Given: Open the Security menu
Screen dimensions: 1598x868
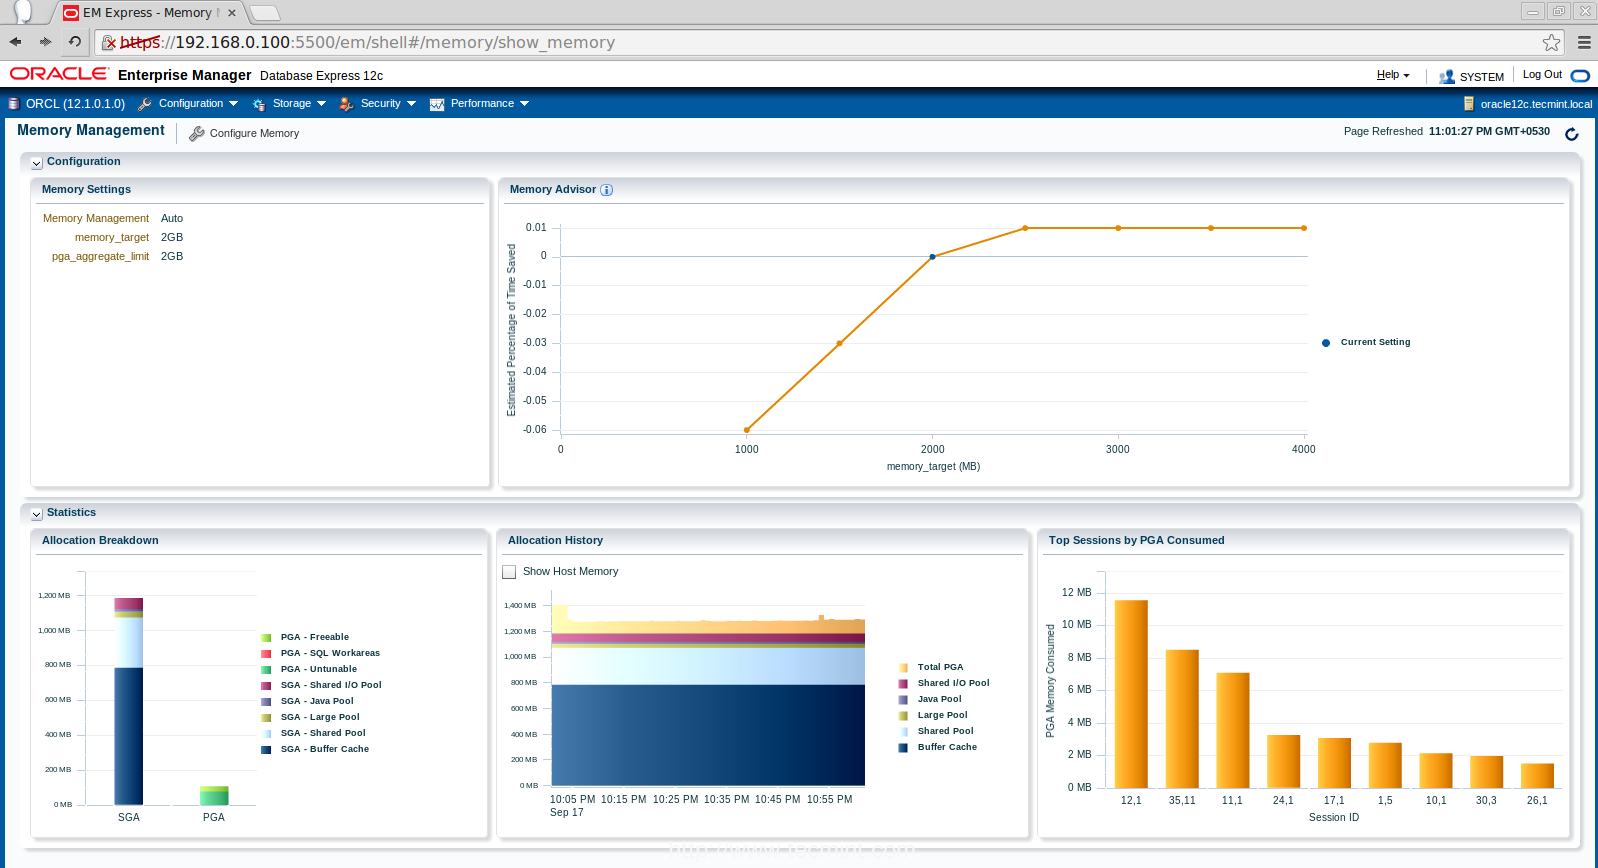Looking at the screenshot, I should pyautogui.click(x=377, y=104).
